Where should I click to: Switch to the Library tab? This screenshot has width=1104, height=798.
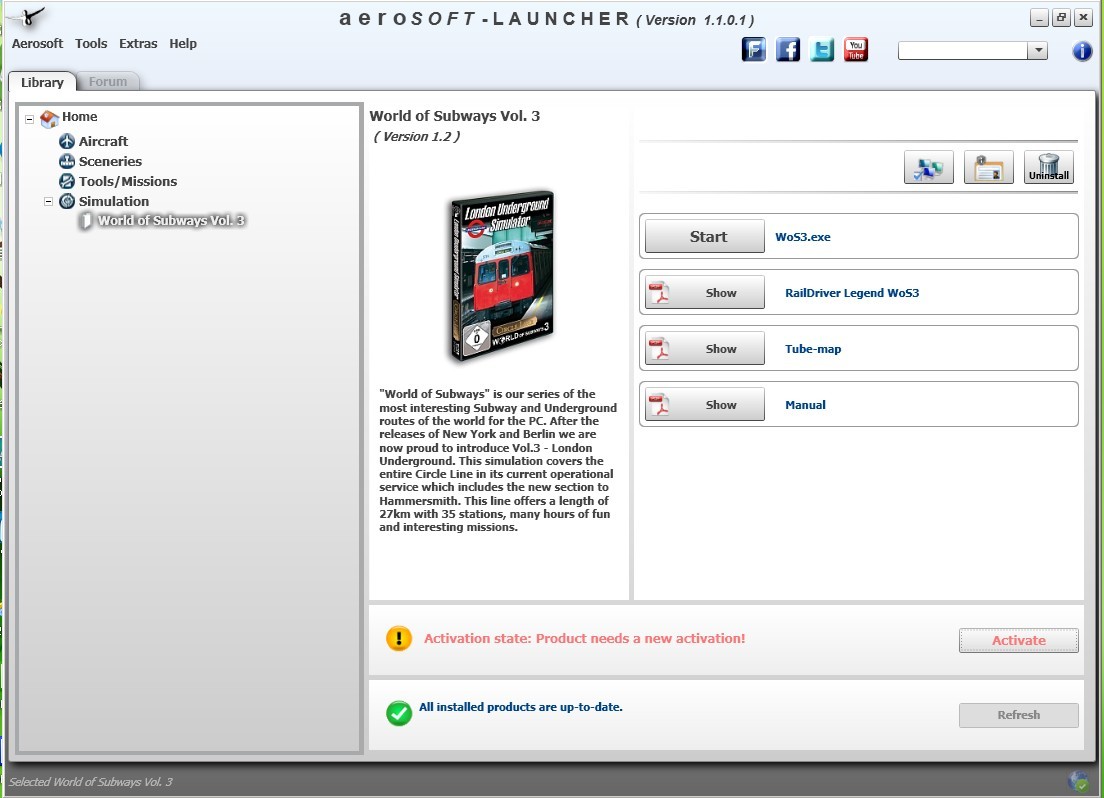(42, 82)
